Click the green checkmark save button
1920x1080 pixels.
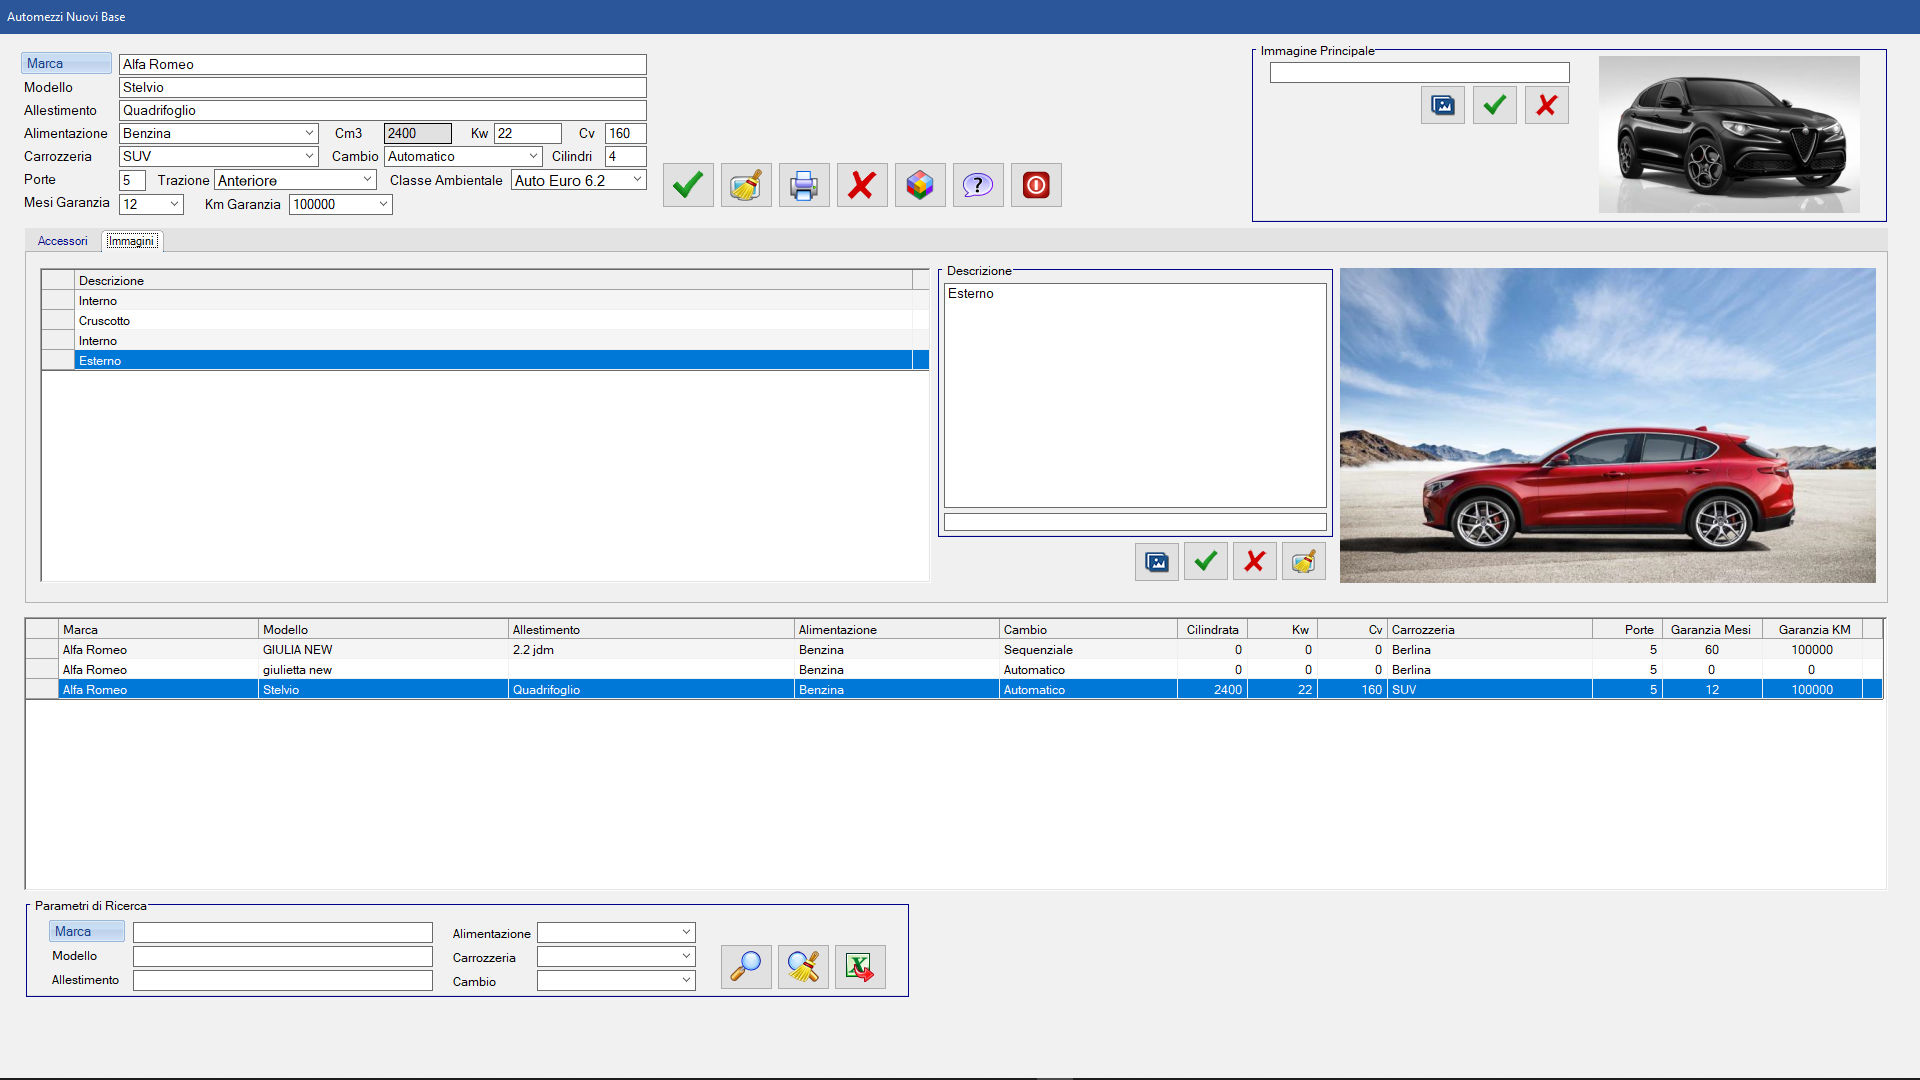(x=688, y=185)
